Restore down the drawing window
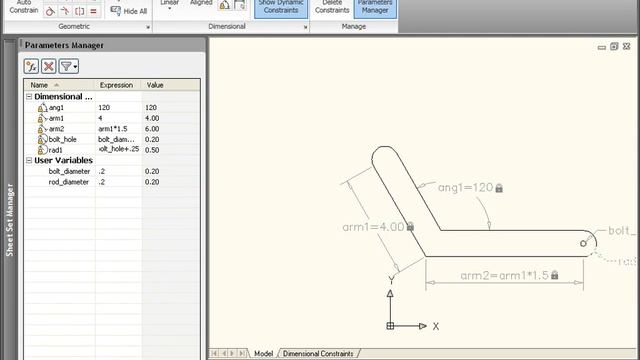Image resolution: width=640 pixels, height=360 pixels. pyautogui.click(x=614, y=47)
